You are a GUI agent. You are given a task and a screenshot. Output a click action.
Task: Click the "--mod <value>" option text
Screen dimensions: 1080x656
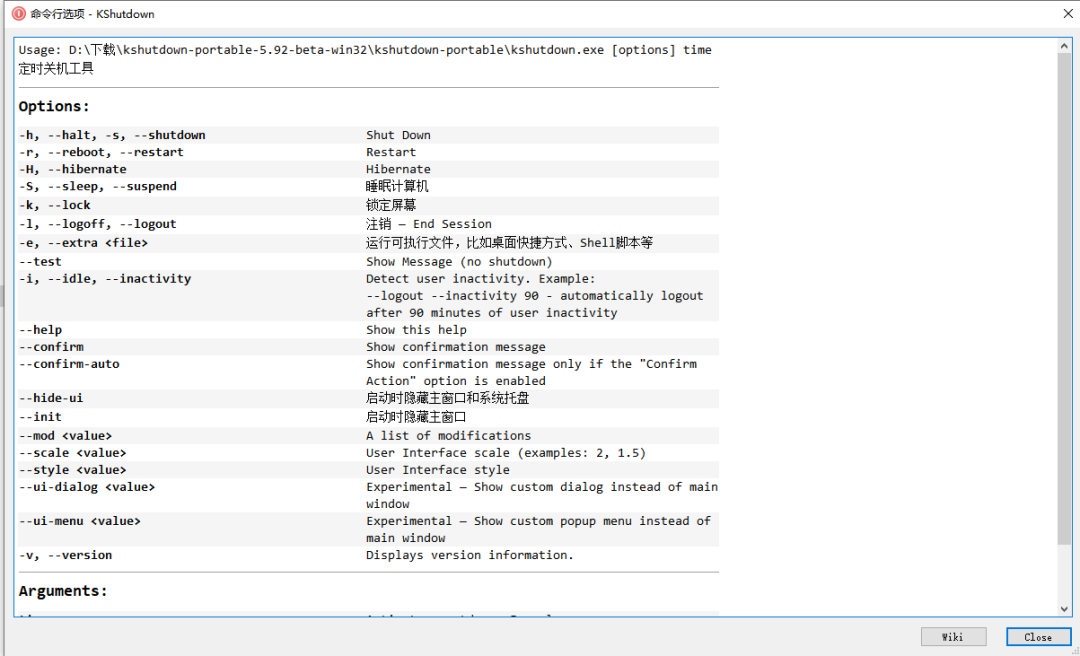tap(65, 436)
